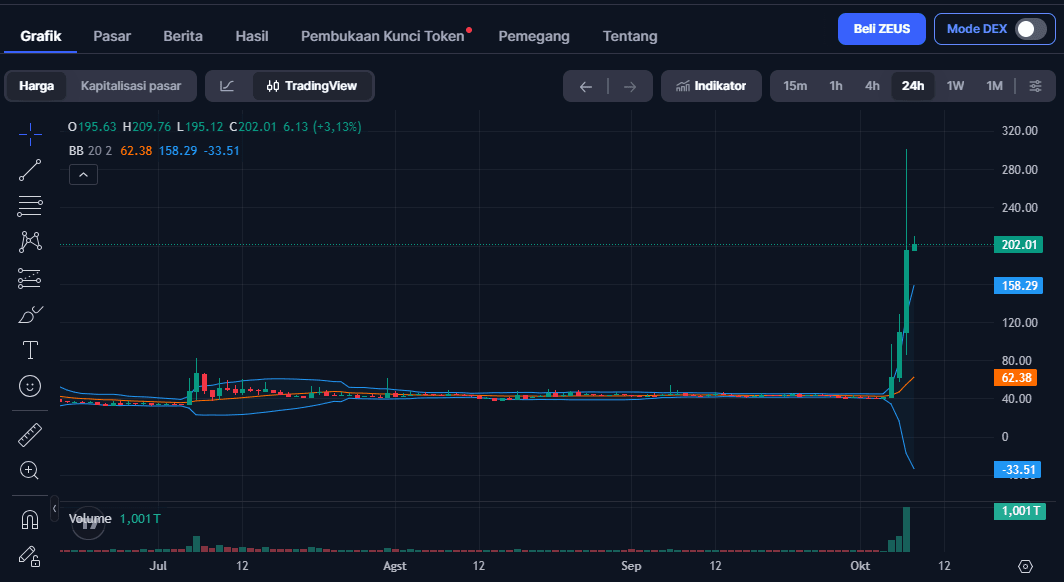Click the Beli ZEUS button

click(881, 29)
